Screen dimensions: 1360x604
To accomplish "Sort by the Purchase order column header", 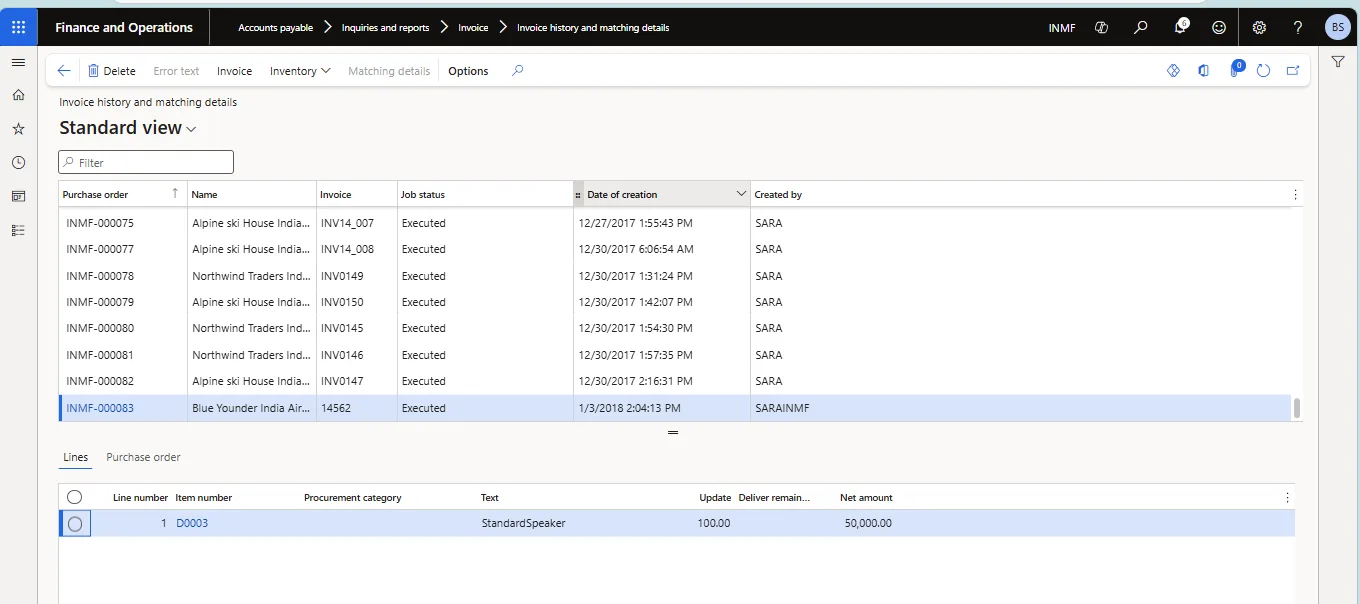I will coord(122,194).
